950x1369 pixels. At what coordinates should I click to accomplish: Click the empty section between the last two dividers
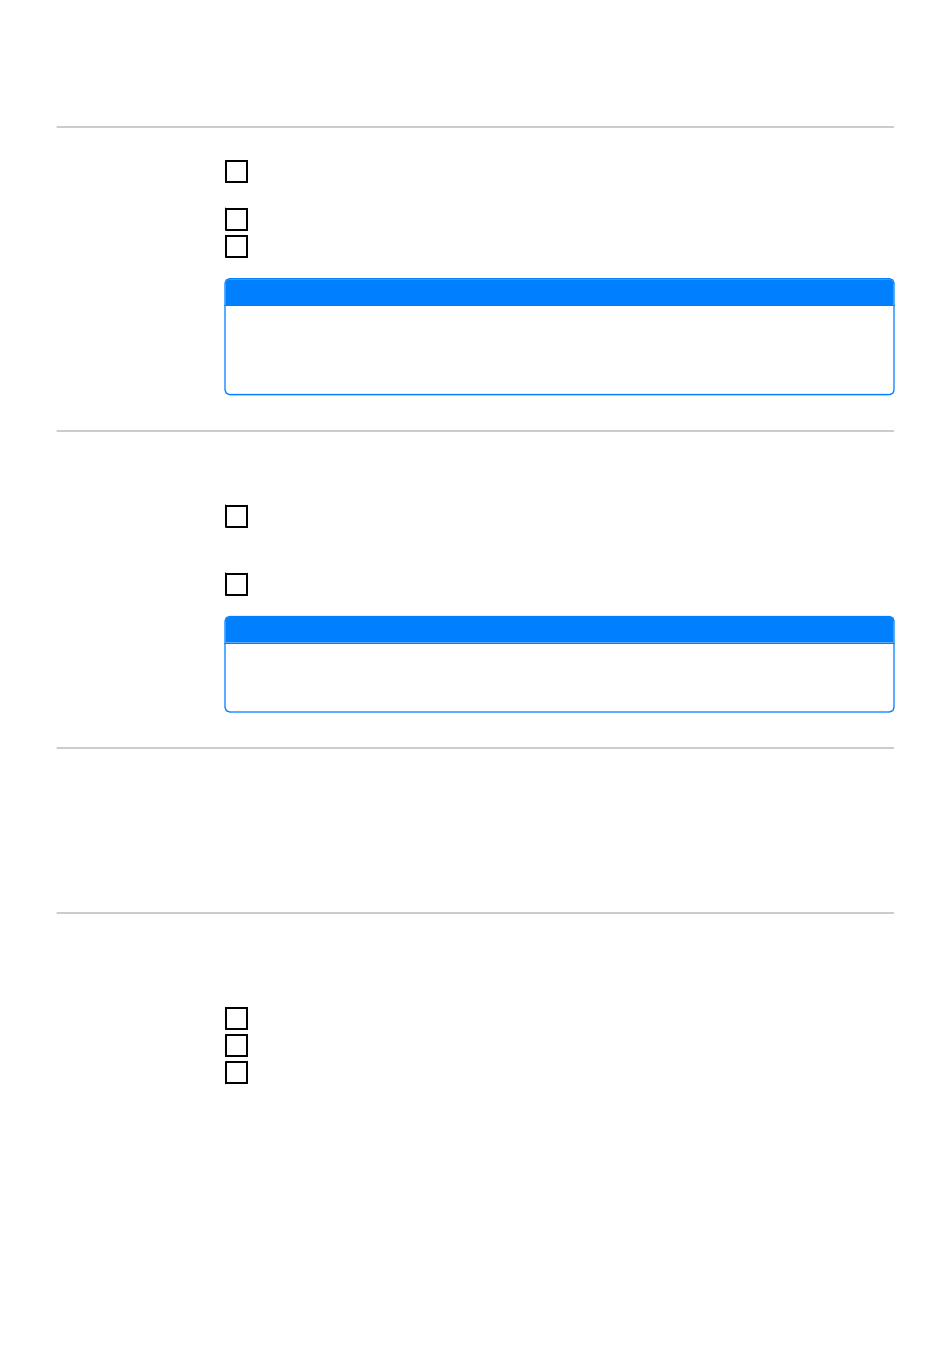pyautogui.click(x=475, y=830)
